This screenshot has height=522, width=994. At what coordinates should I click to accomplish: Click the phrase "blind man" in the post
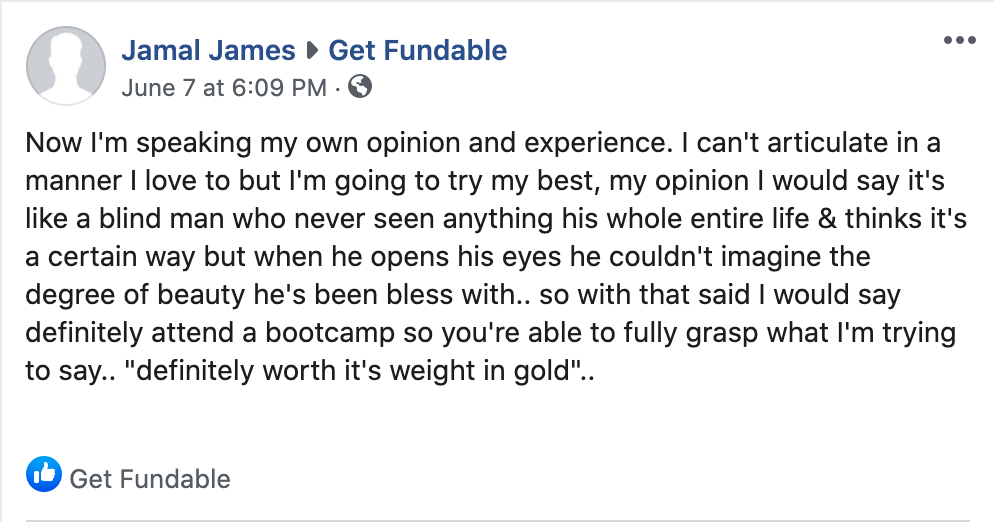161,218
